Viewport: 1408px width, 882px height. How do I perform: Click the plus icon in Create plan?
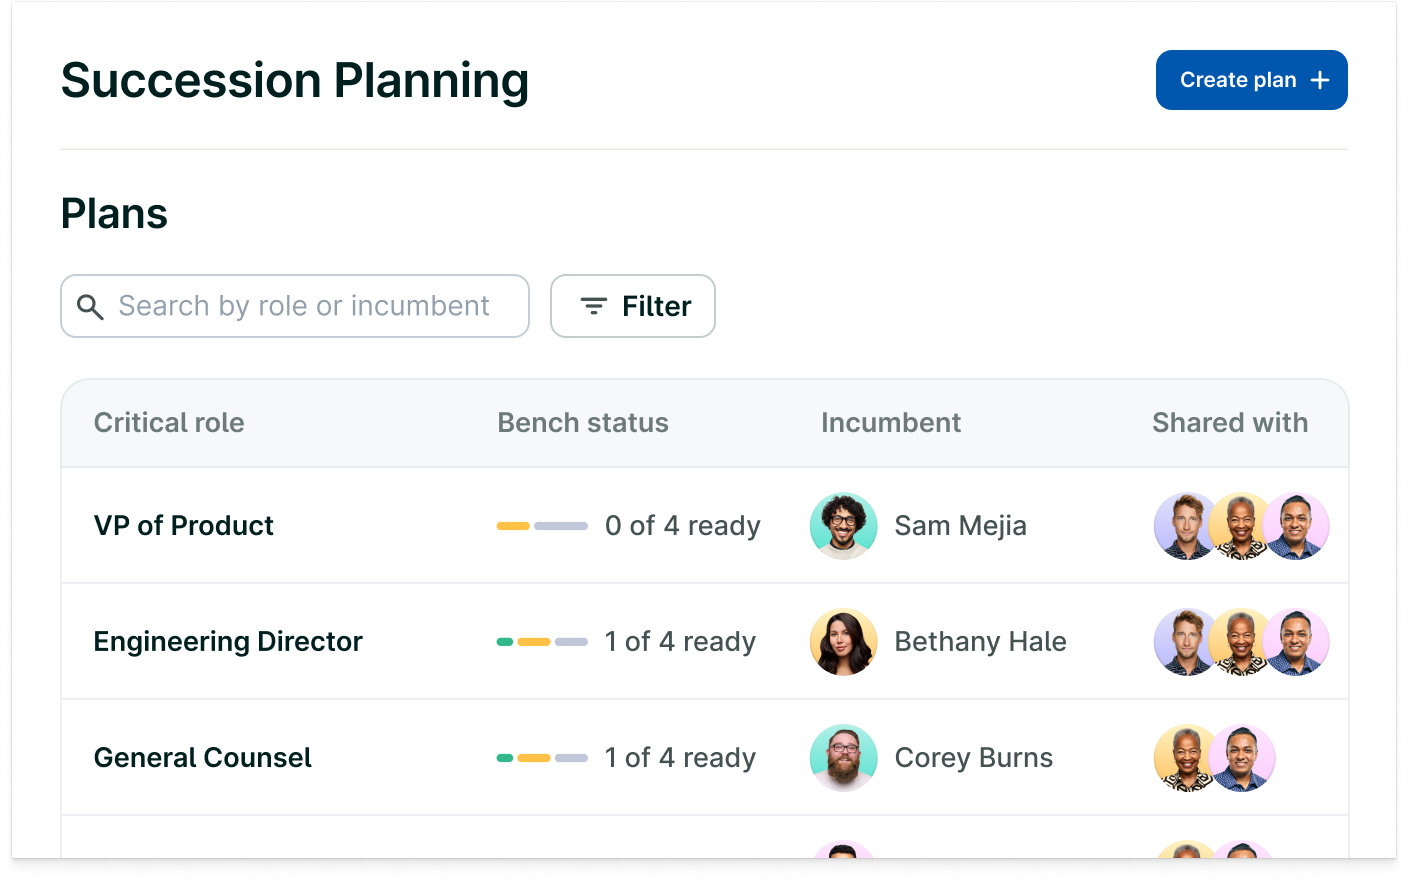tap(1320, 80)
